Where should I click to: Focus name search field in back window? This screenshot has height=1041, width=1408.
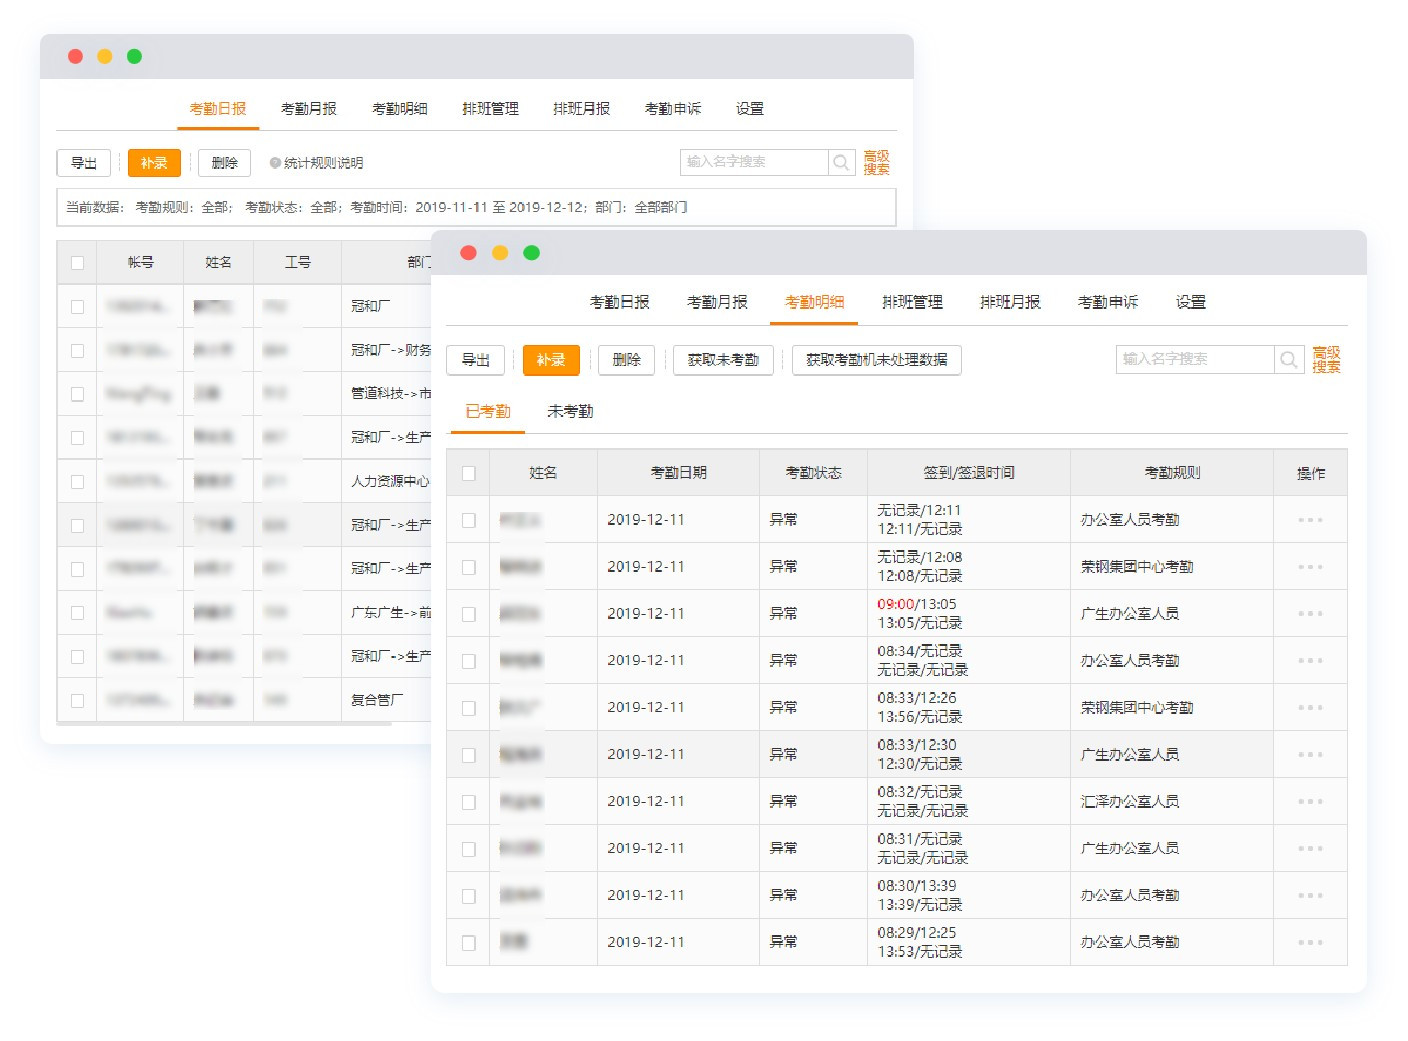(x=754, y=162)
